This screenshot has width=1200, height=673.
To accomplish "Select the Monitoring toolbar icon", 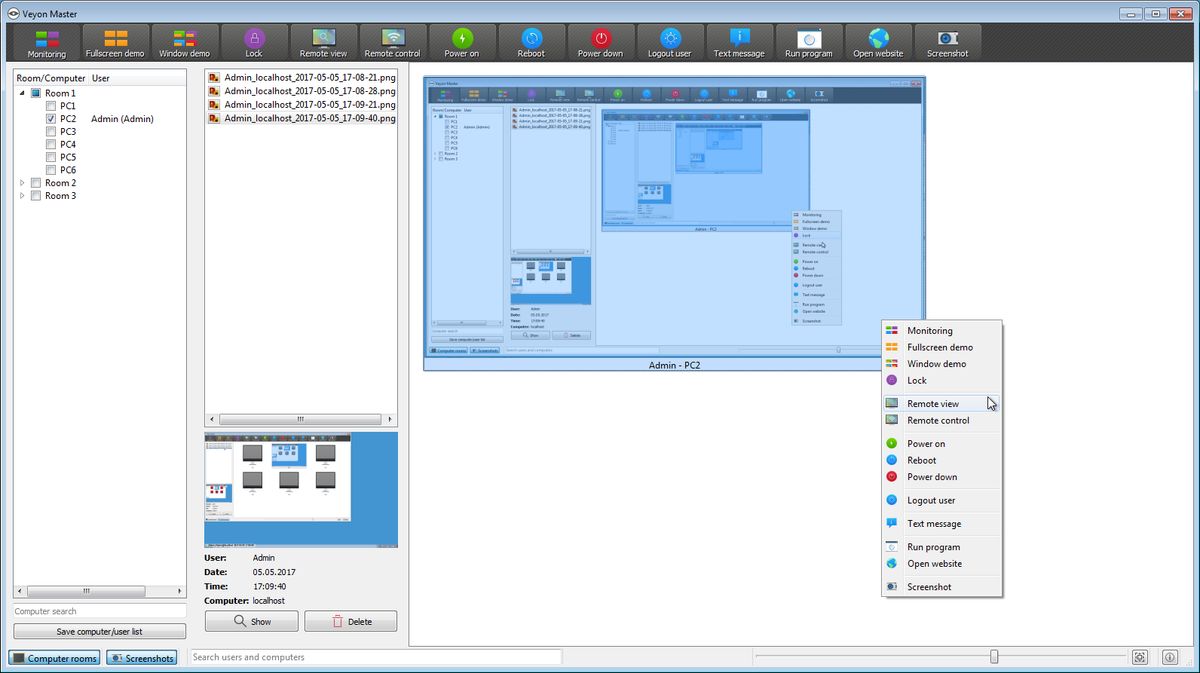I will point(46,42).
